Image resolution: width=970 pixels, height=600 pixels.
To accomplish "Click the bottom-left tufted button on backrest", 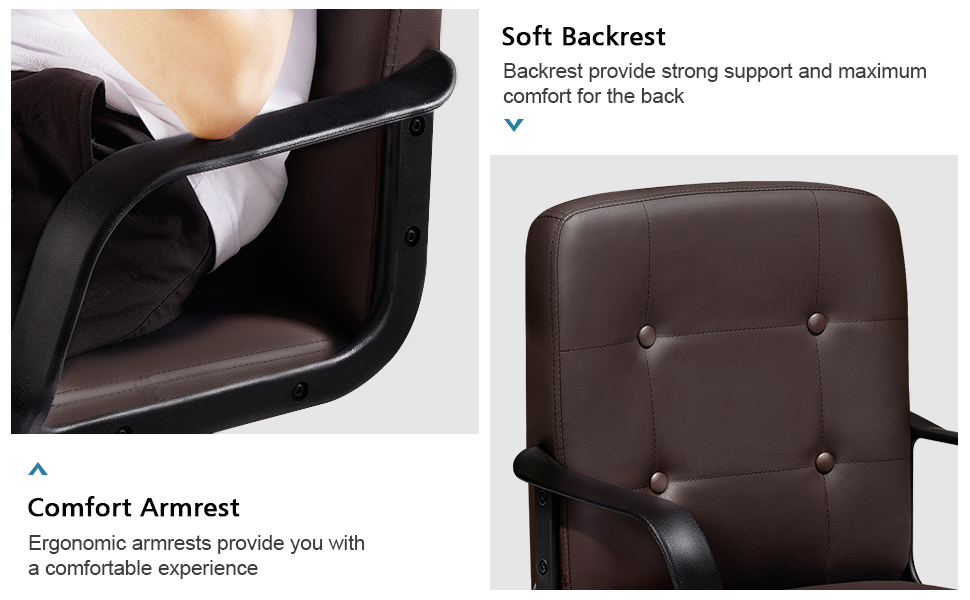I will pyautogui.click(x=658, y=482).
